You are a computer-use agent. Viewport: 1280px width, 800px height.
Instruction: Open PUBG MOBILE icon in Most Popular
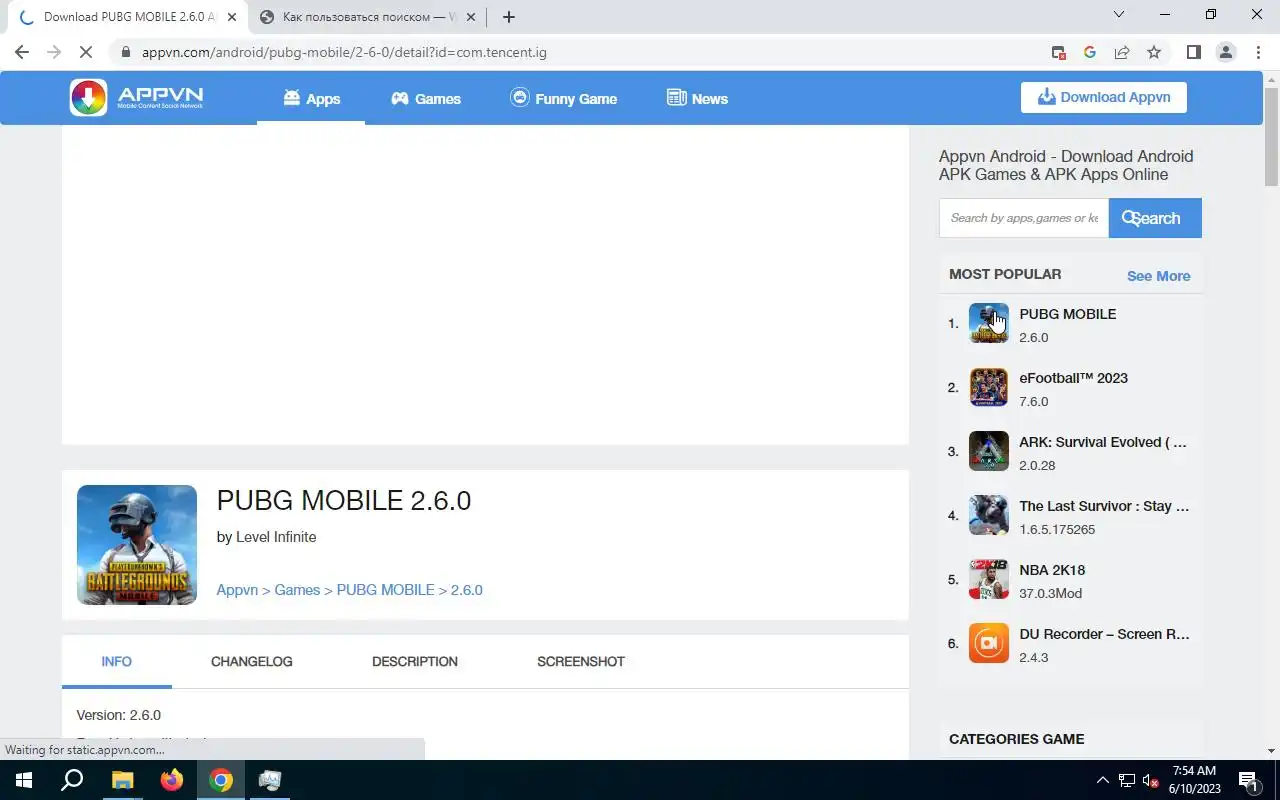click(x=989, y=323)
